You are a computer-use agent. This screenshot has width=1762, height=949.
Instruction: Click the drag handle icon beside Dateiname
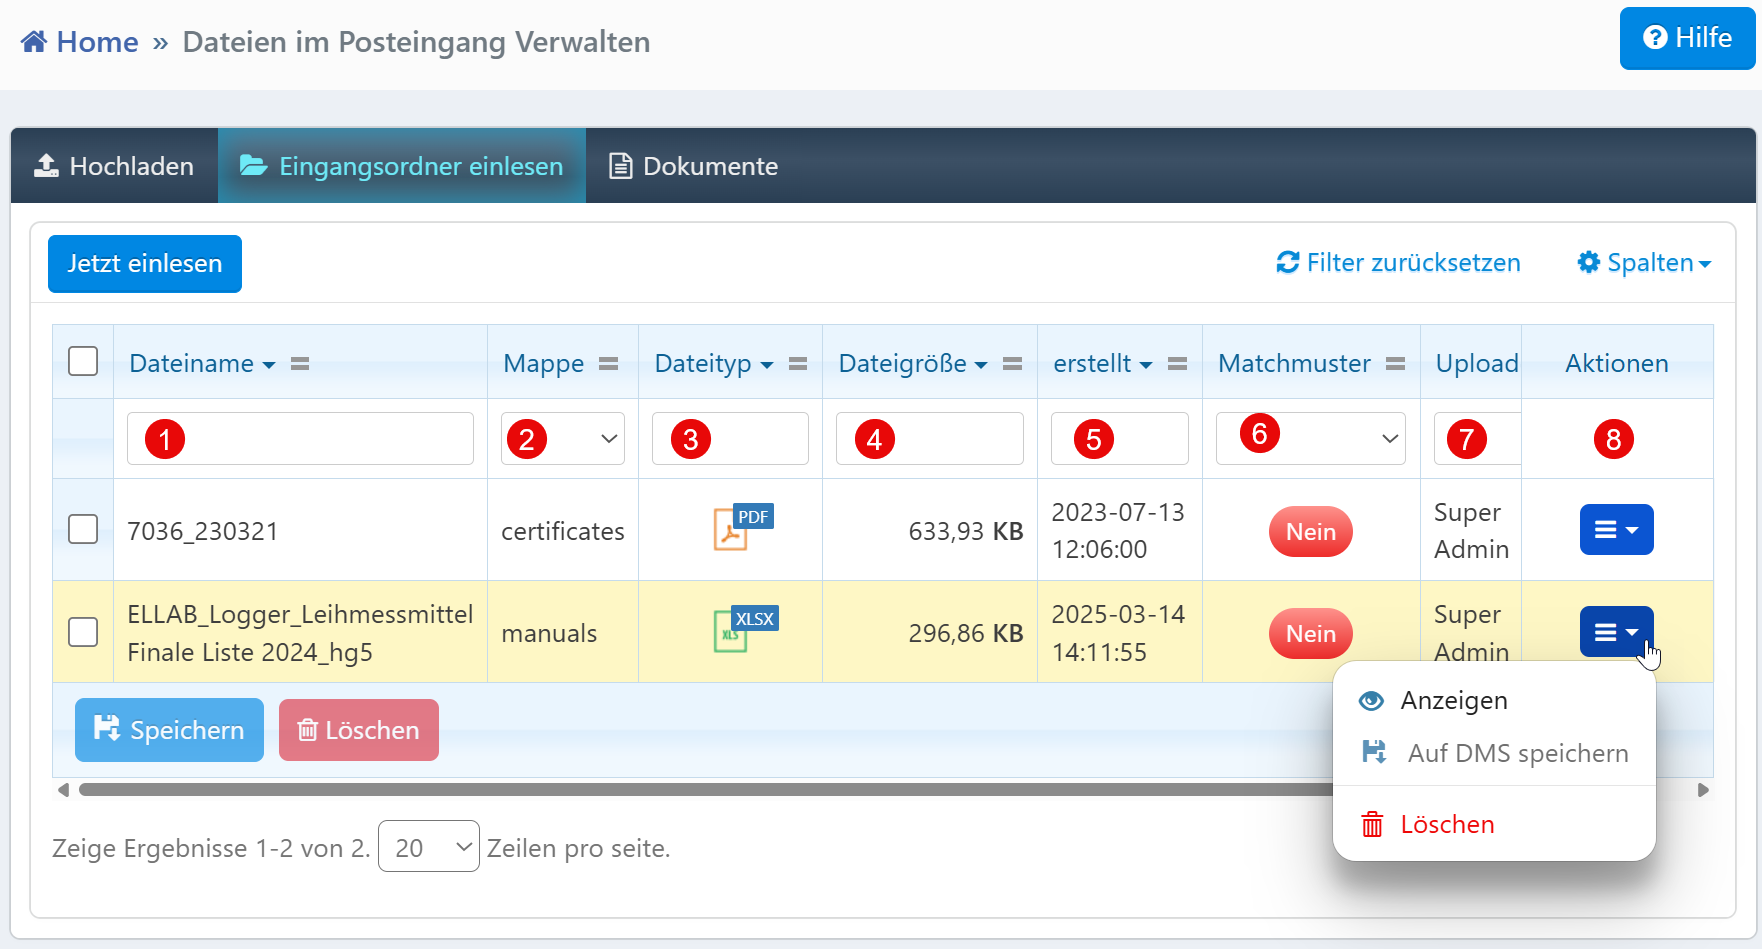pos(300,364)
